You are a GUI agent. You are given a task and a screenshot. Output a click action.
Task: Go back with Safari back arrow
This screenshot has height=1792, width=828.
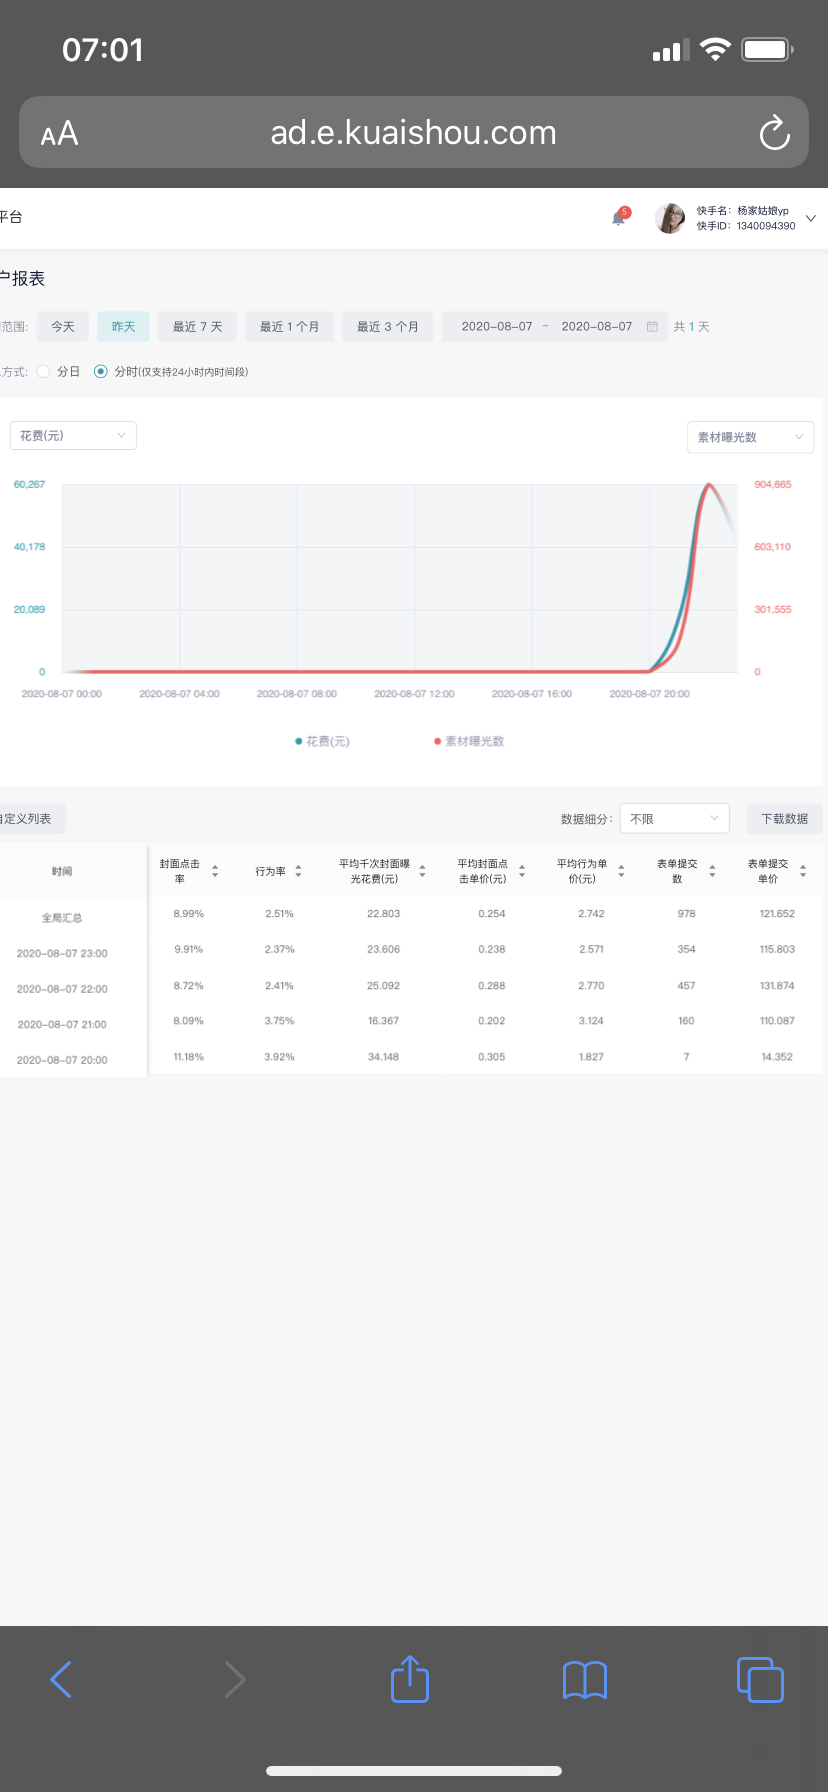tap(61, 1680)
